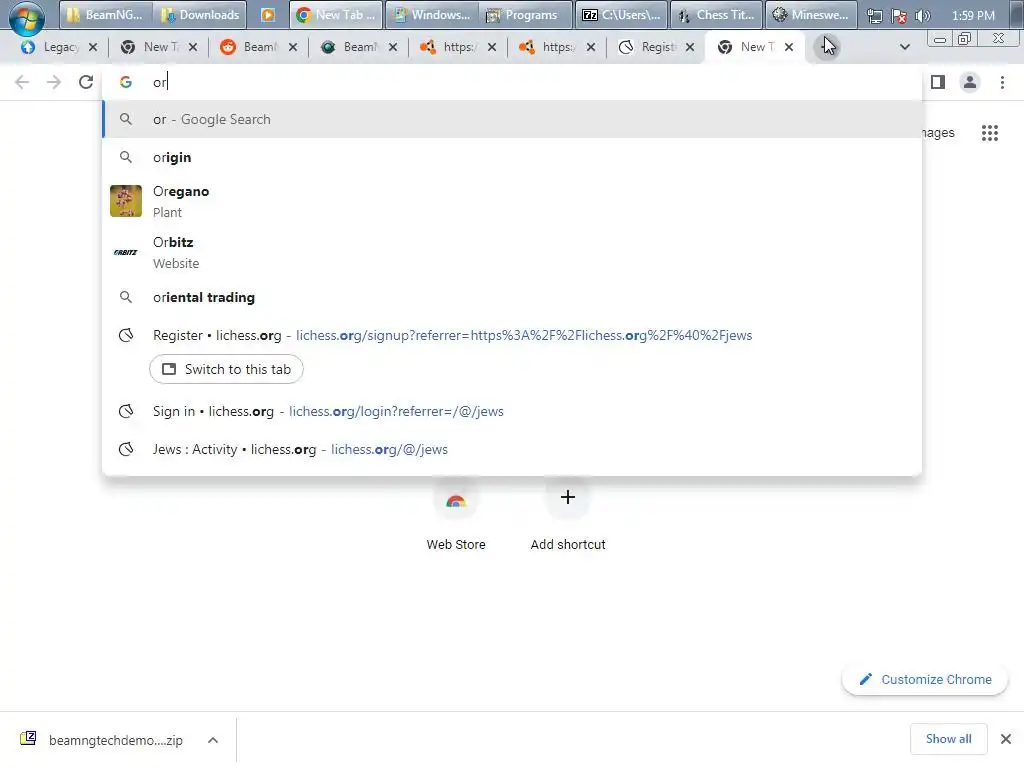1024x768 pixels.
Task: Select the 'origin' suggestion
Action: coord(512,157)
